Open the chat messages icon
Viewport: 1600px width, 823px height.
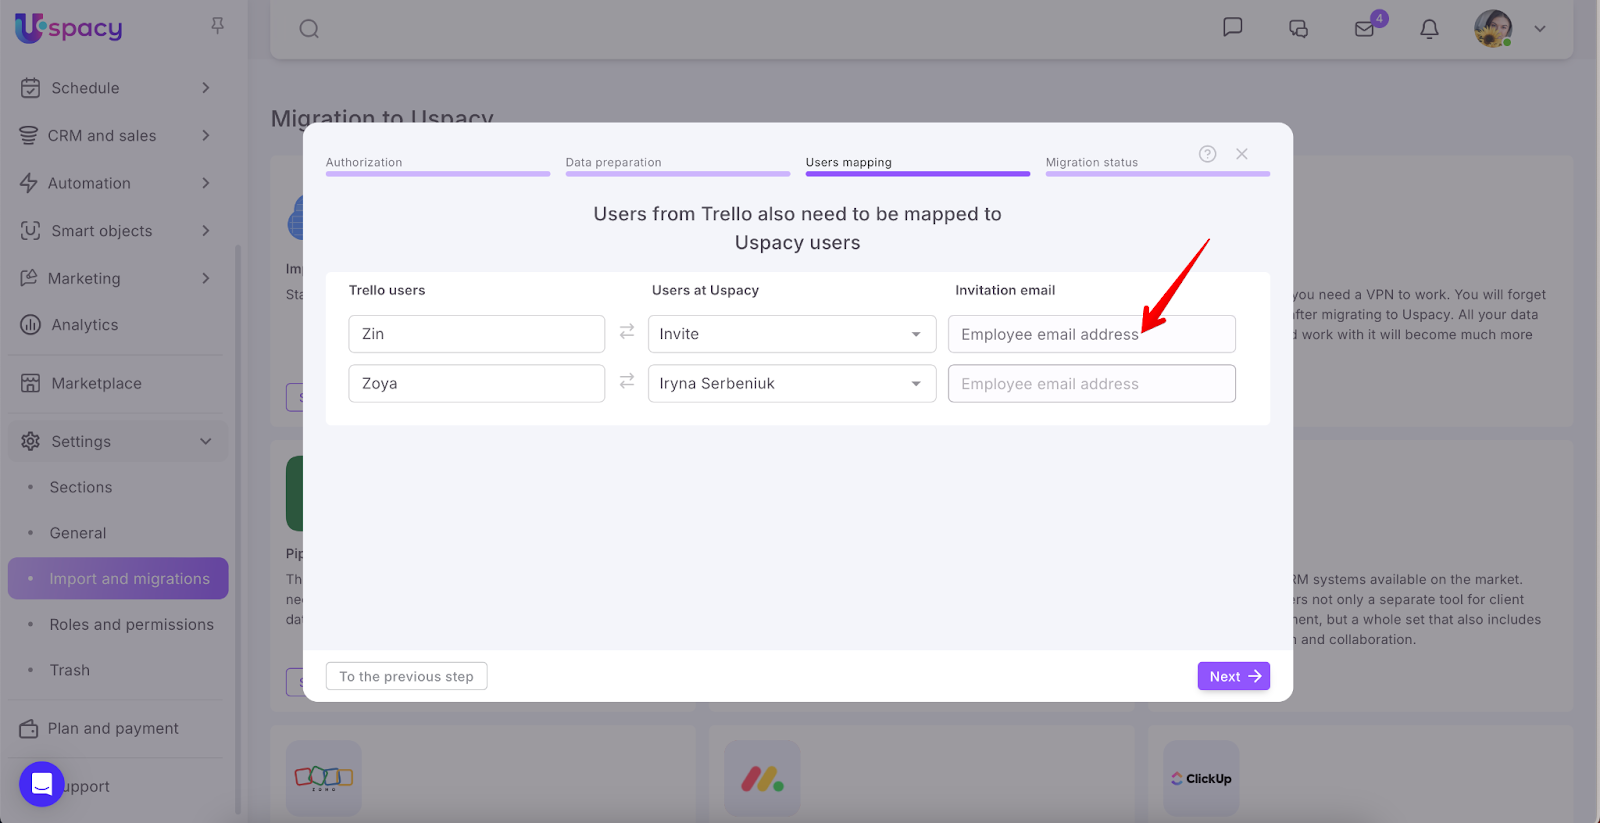1233,27
